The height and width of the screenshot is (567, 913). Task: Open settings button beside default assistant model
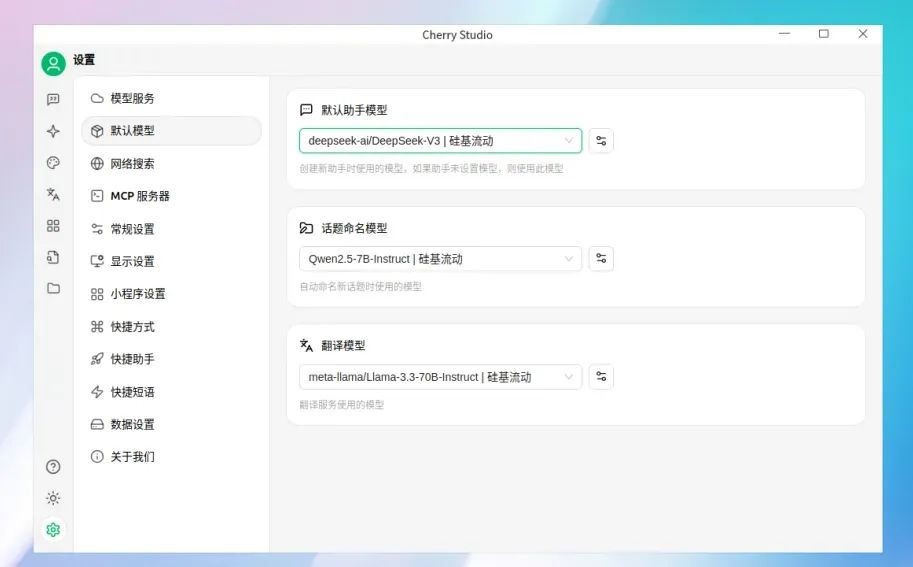pos(601,141)
